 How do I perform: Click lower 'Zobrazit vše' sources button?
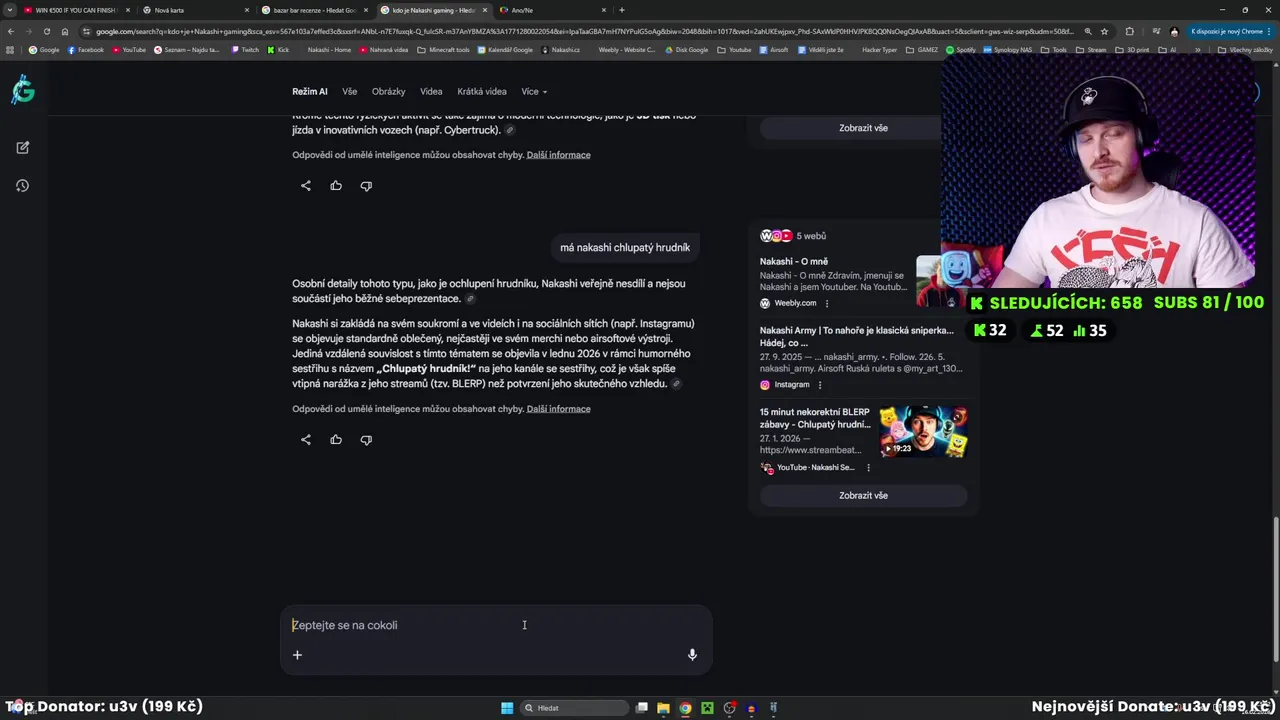coord(863,495)
